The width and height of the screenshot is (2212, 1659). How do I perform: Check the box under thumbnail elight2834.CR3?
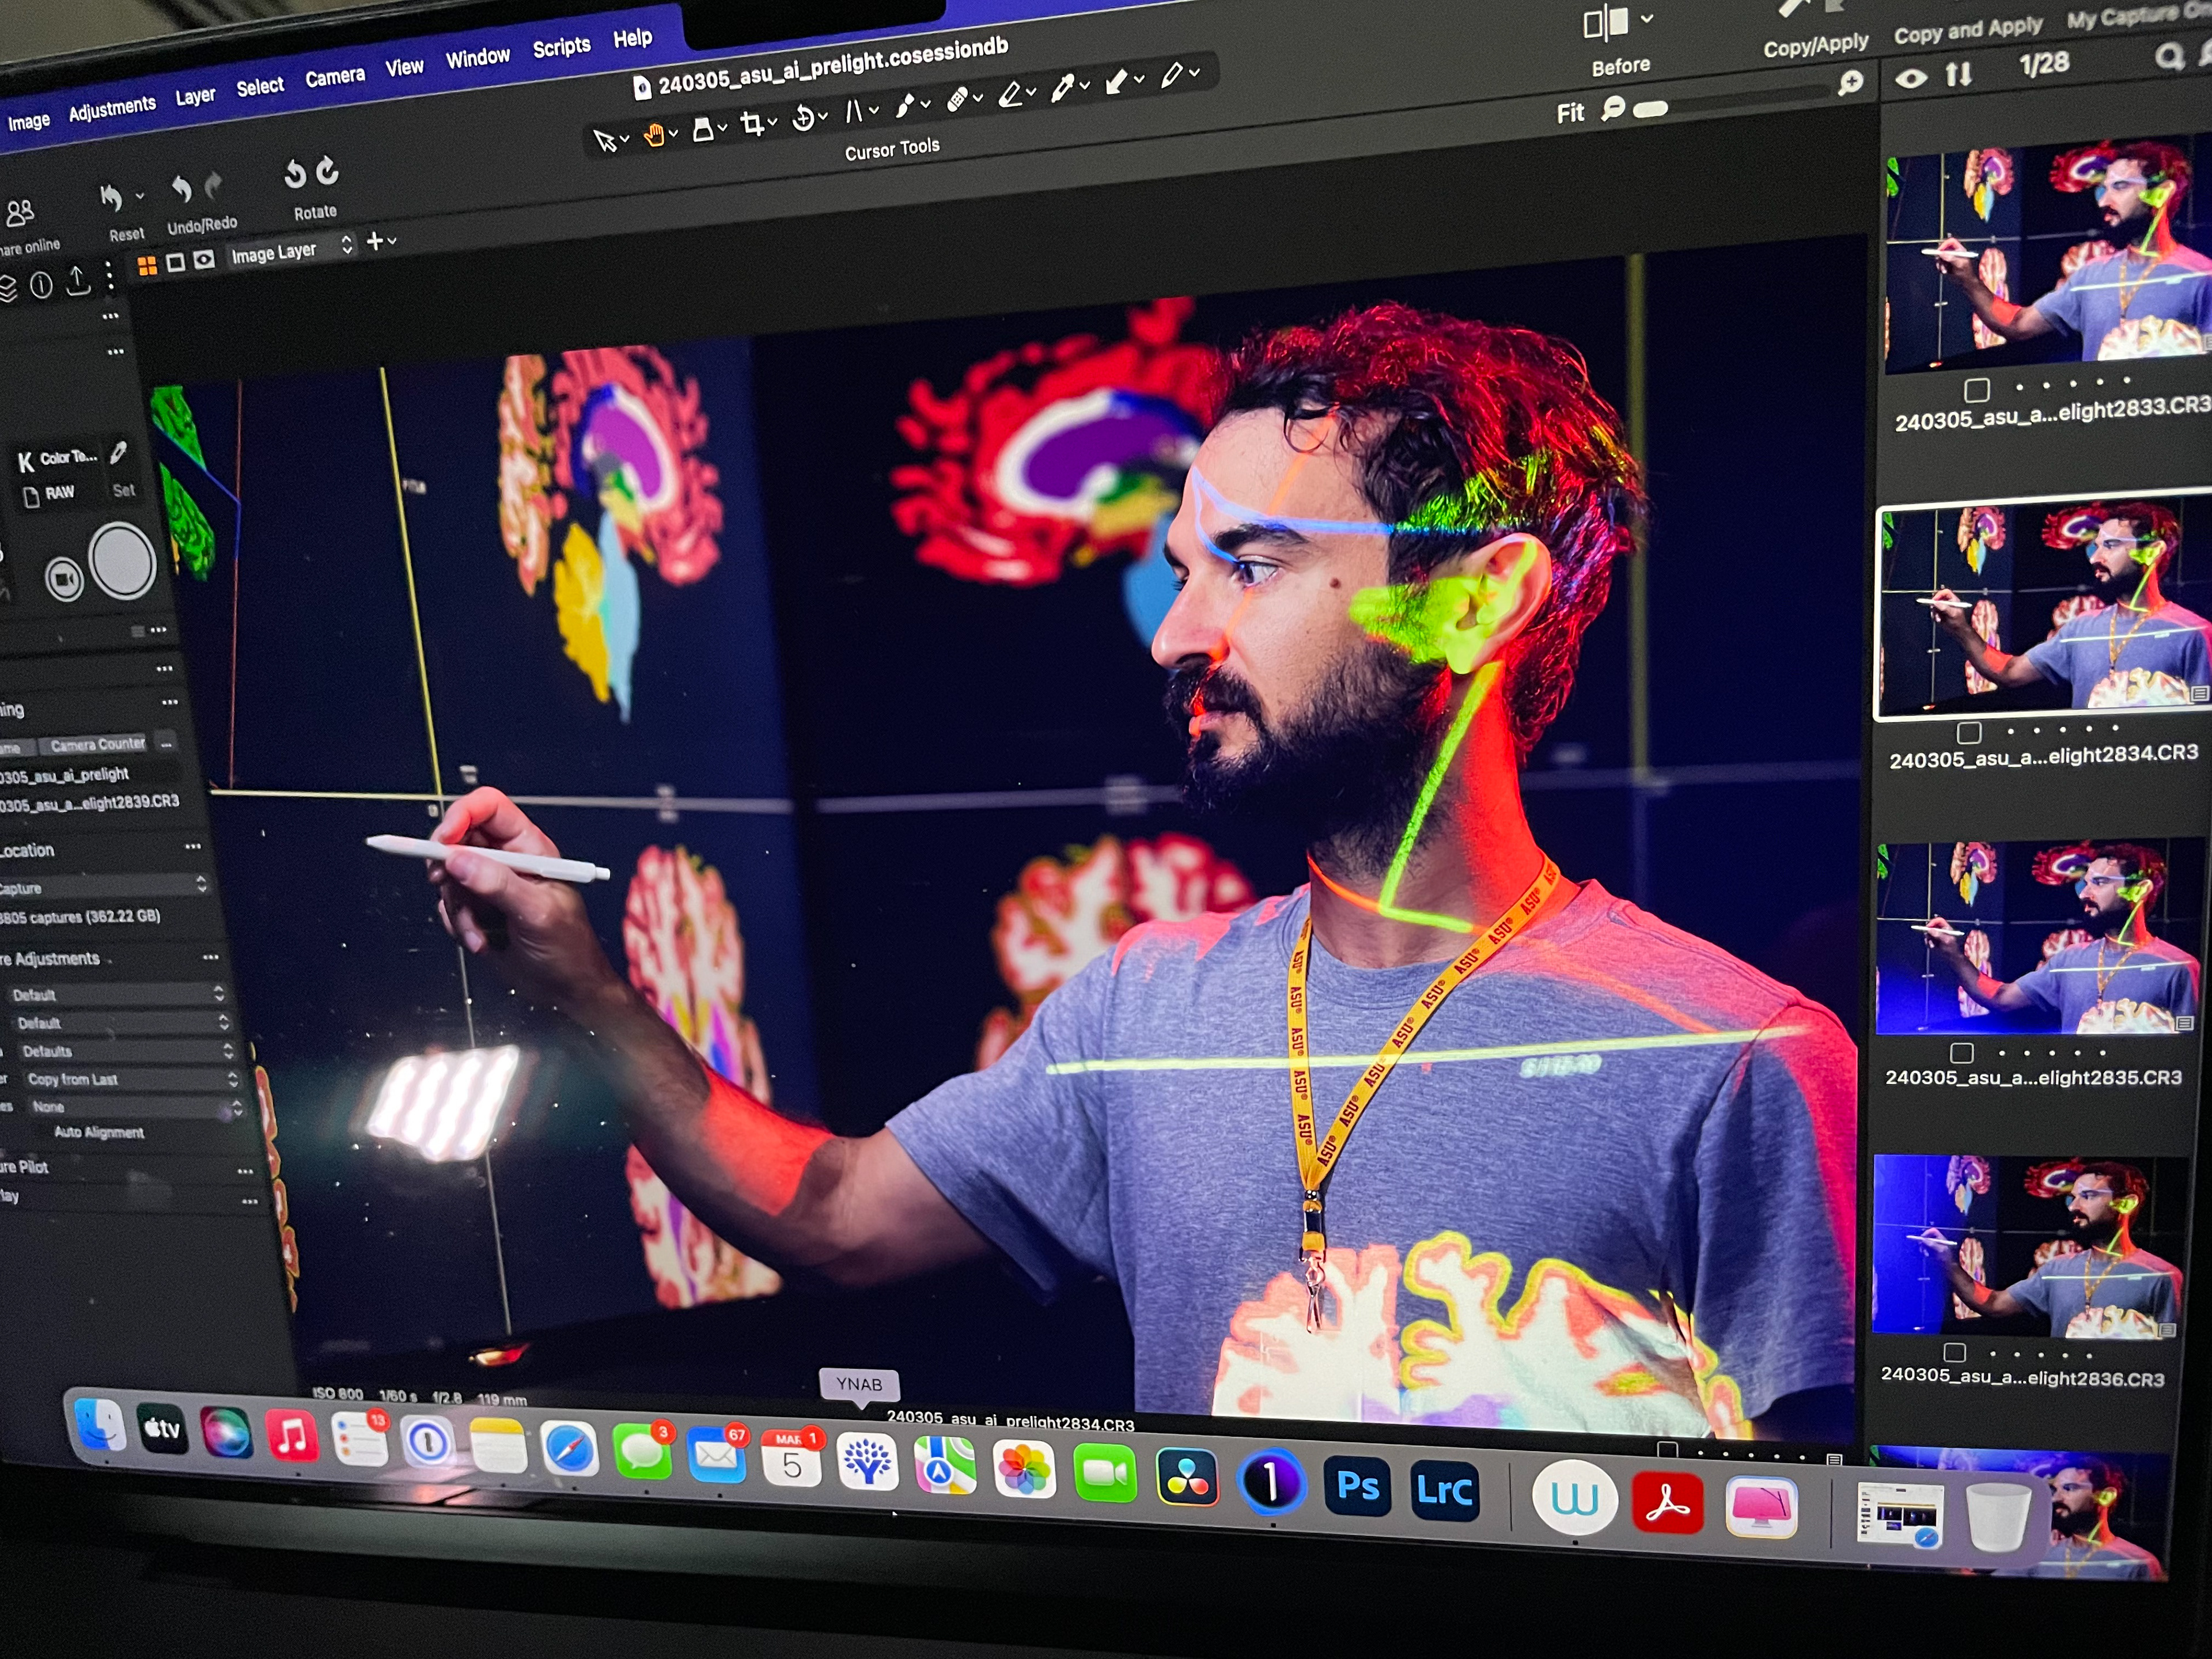click(x=1968, y=732)
